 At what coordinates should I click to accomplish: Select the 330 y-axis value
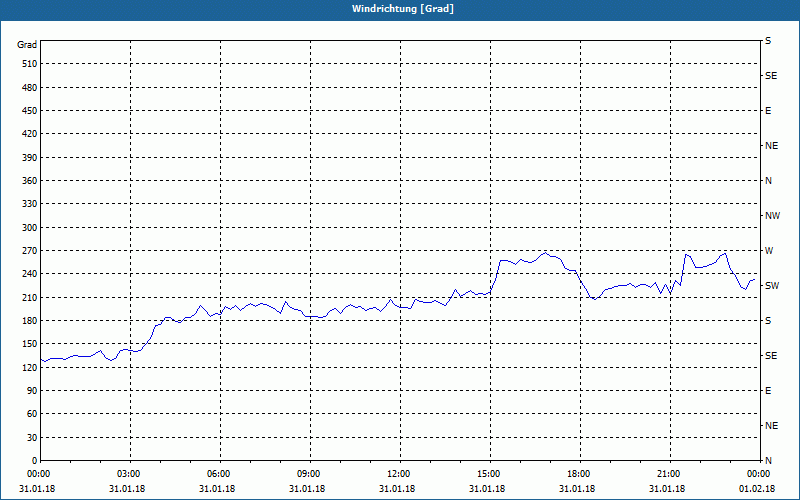click(29, 204)
